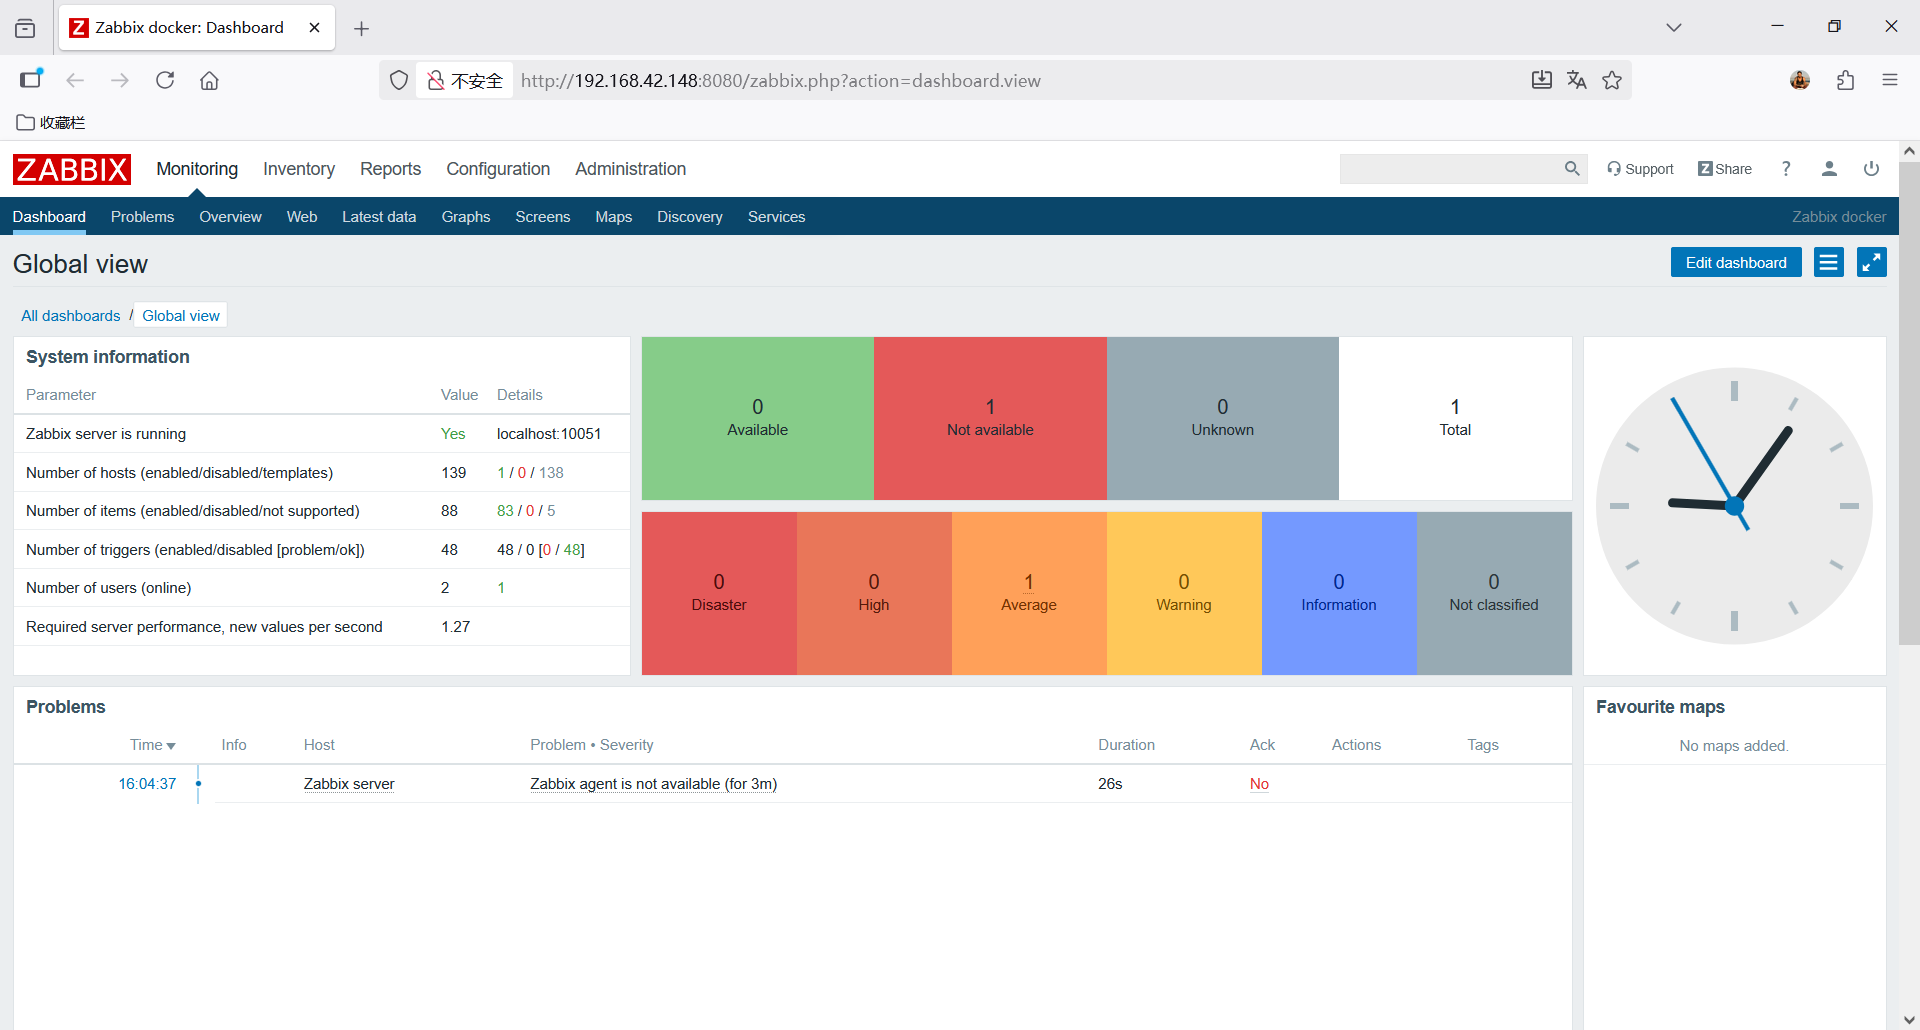Viewport: 1920px width, 1030px height.
Task: Open the browser extensions puzzle icon
Action: click(x=1846, y=80)
